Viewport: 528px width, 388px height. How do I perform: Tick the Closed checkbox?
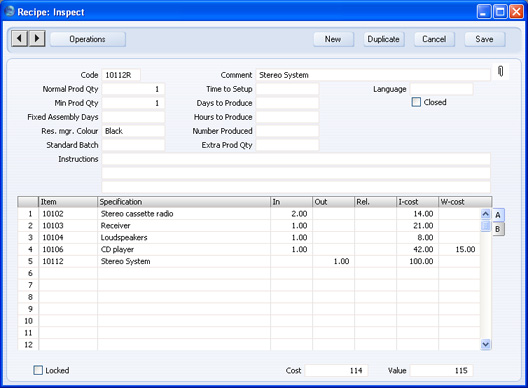(x=416, y=102)
